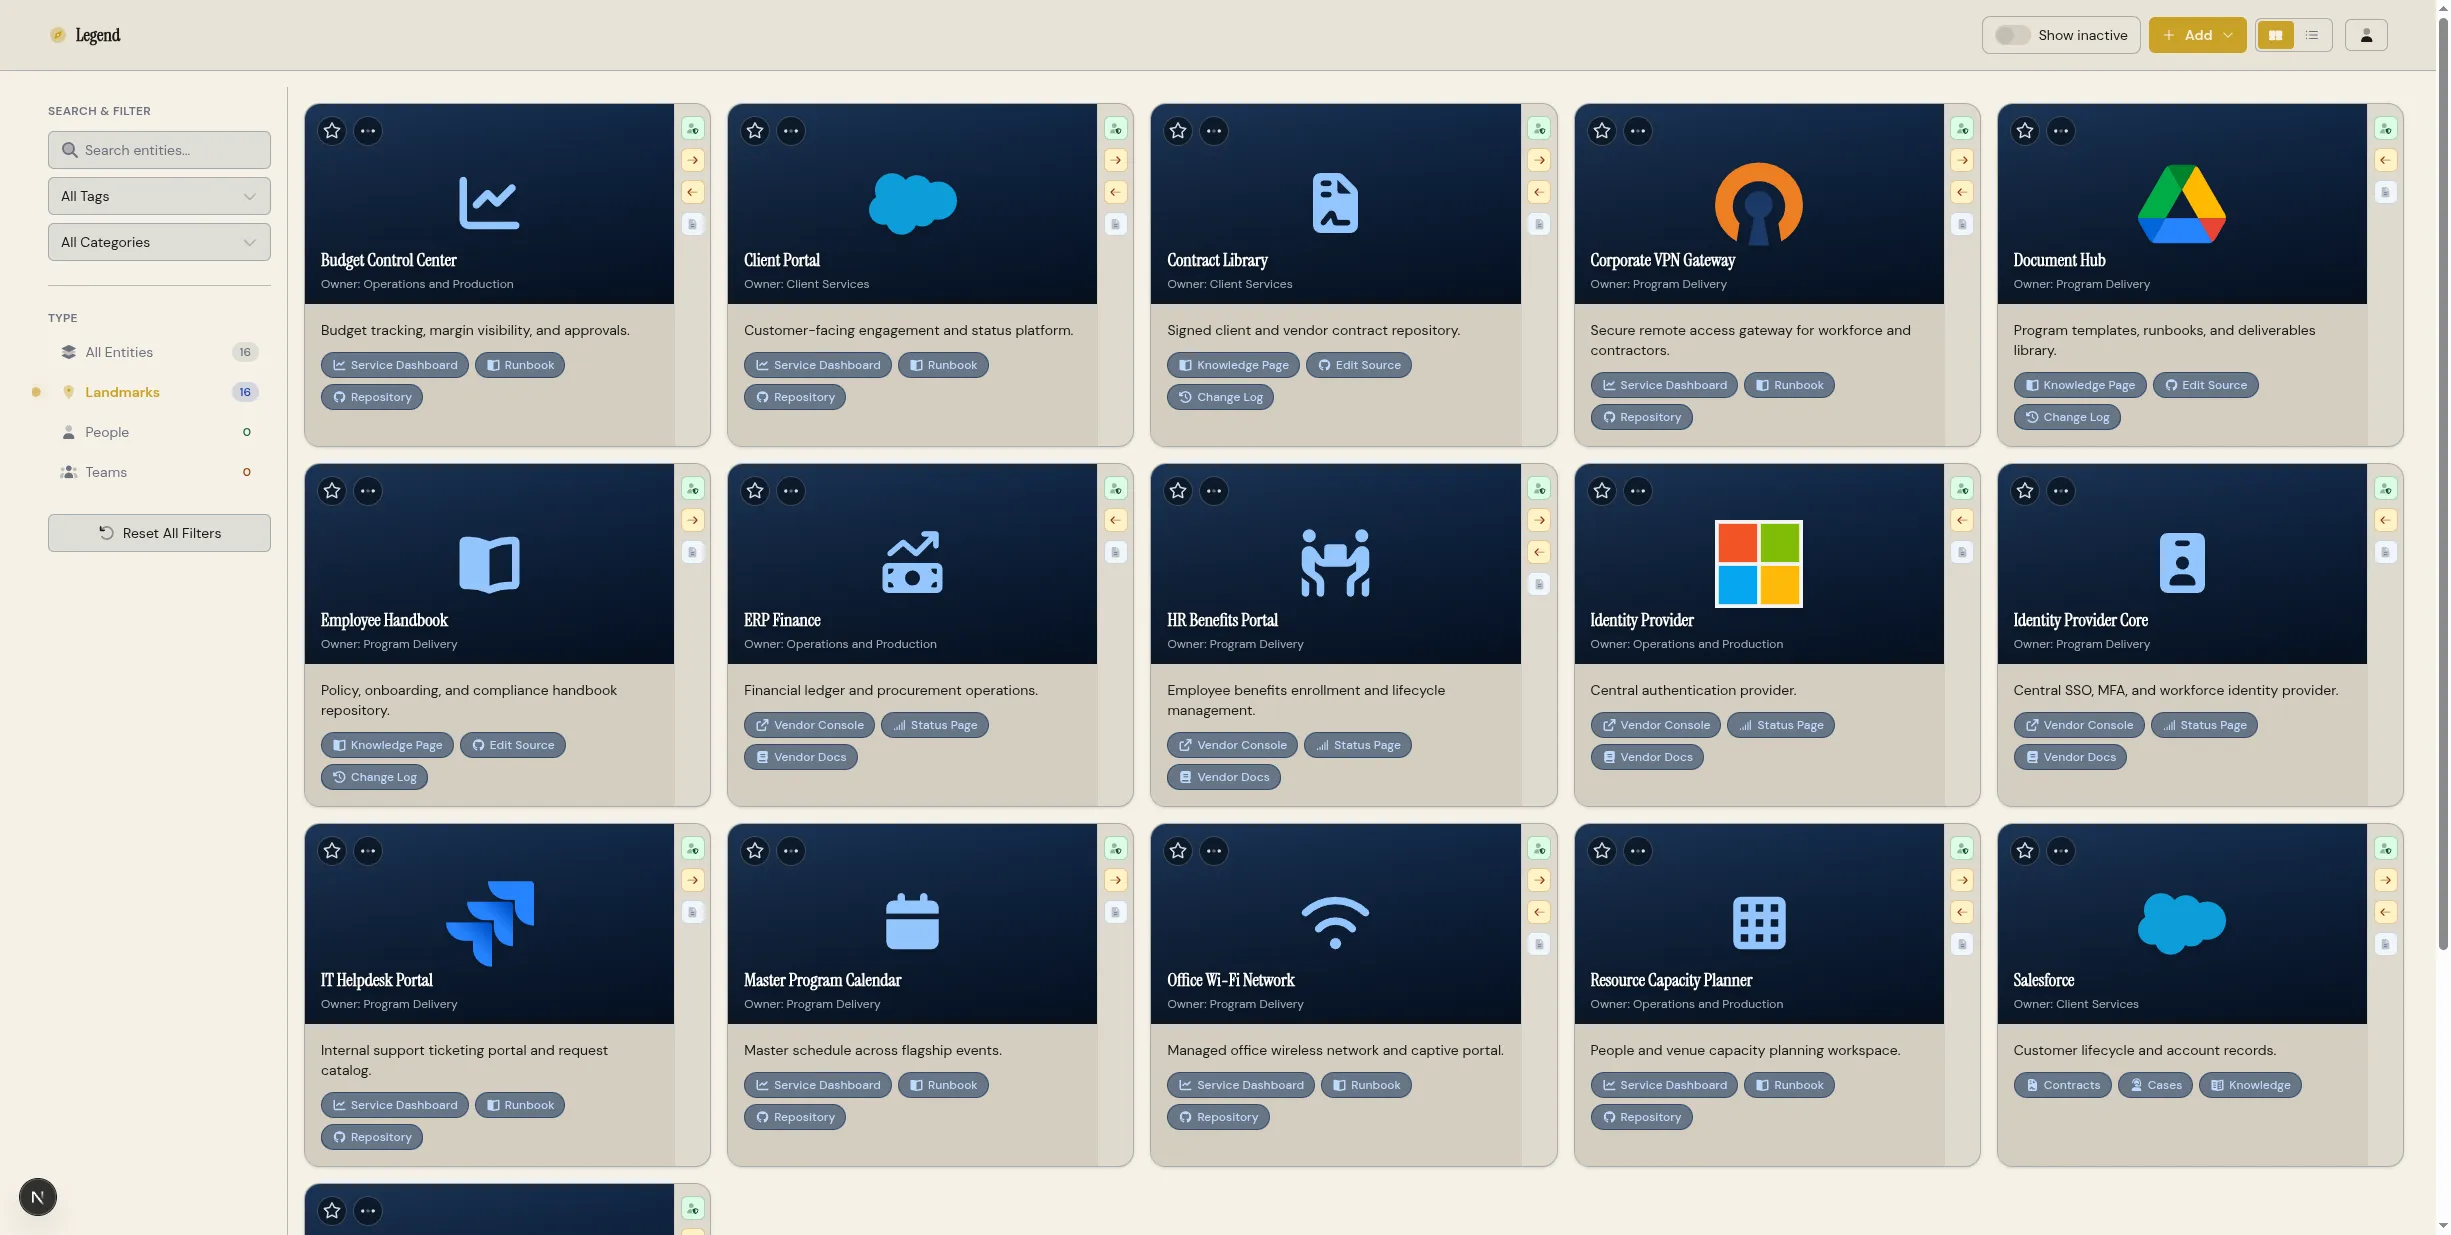Image resolution: width=2451 pixels, height=1235 pixels.
Task: Click green people icon on Resource Capacity Planner
Action: (x=1962, y=849)
